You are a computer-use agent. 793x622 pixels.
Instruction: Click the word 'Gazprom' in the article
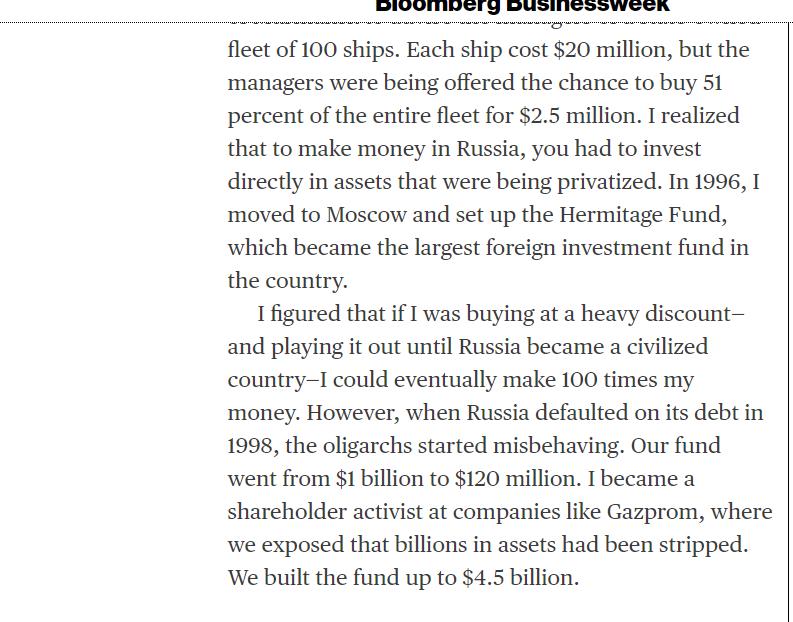pos(652,512)
